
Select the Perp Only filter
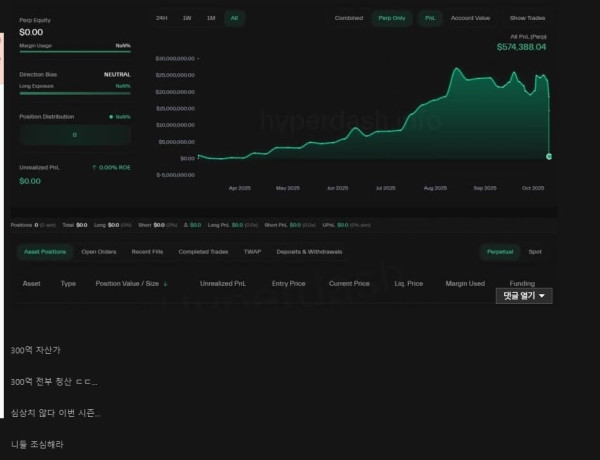pyautogui.click(x=392, y=18)
